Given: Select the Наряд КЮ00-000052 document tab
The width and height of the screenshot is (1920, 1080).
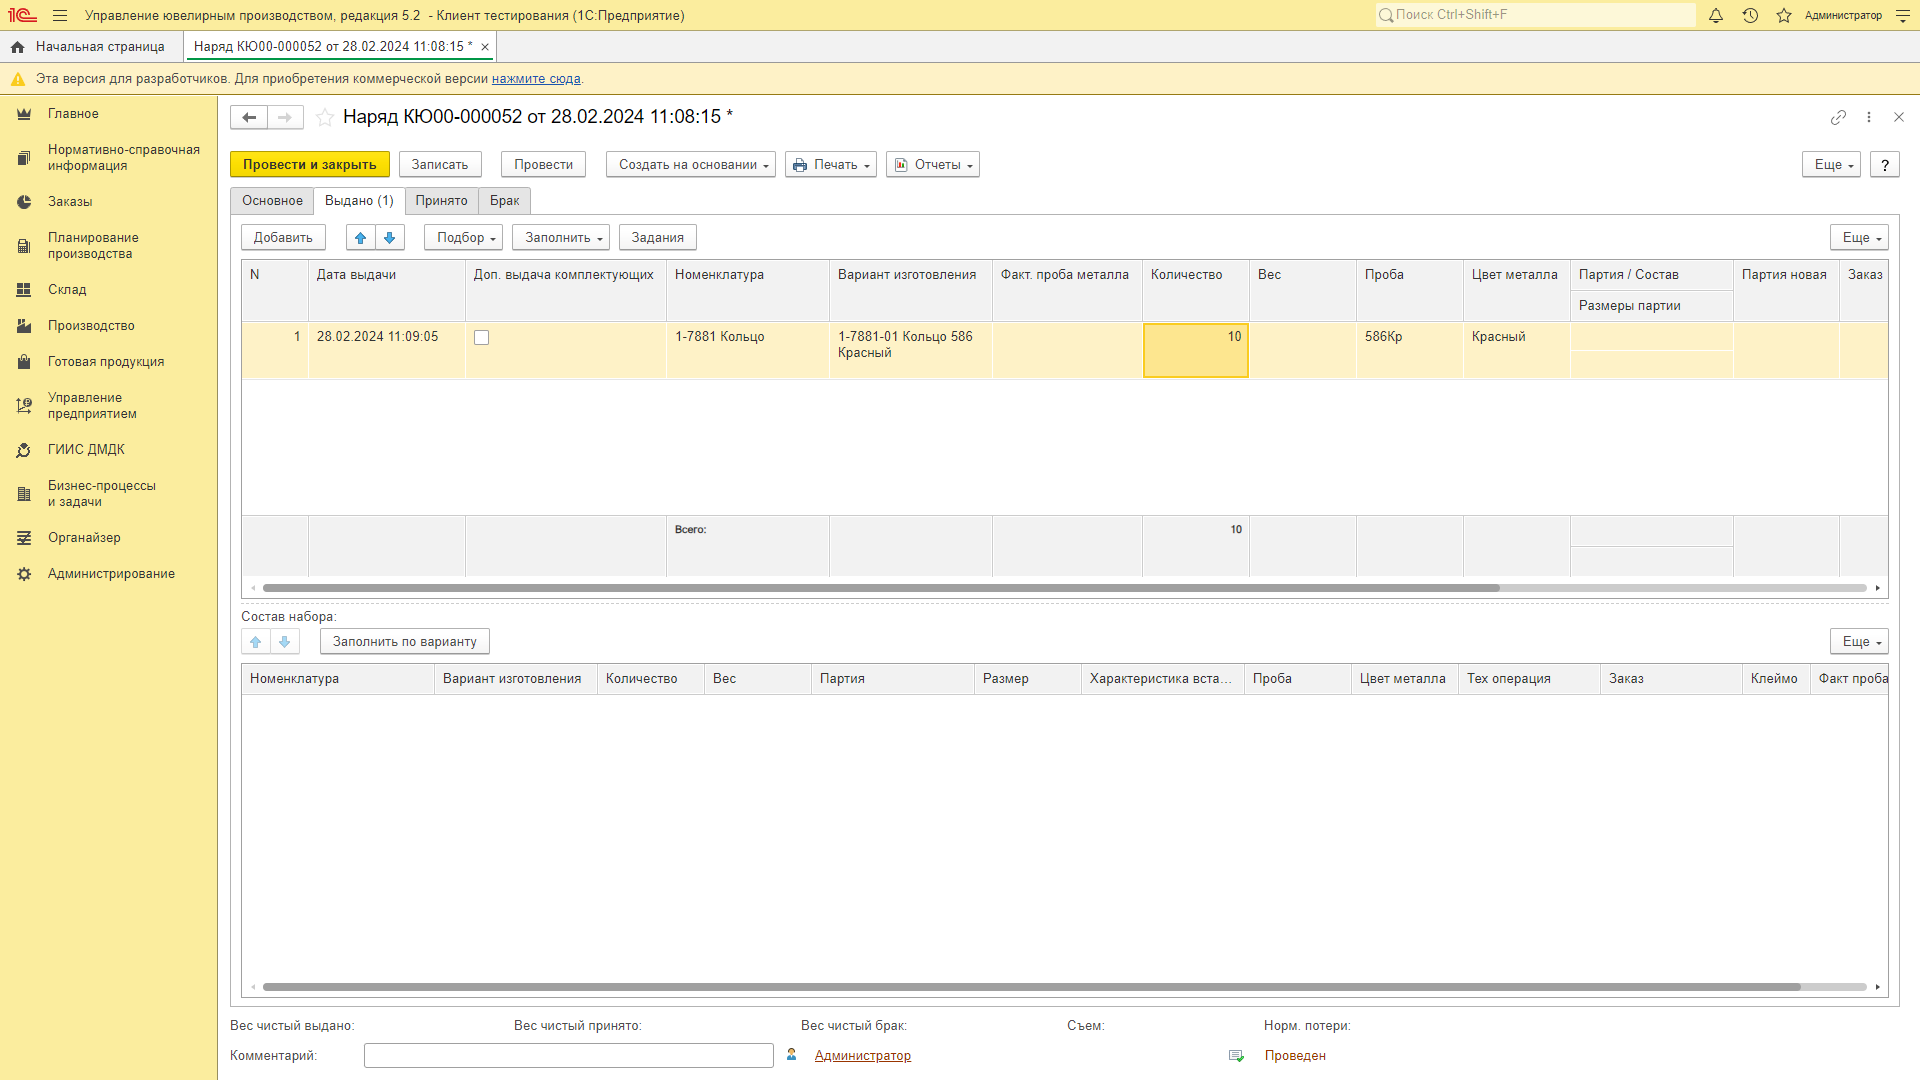Looking at the screenshot, I should (x=333, y=47).
